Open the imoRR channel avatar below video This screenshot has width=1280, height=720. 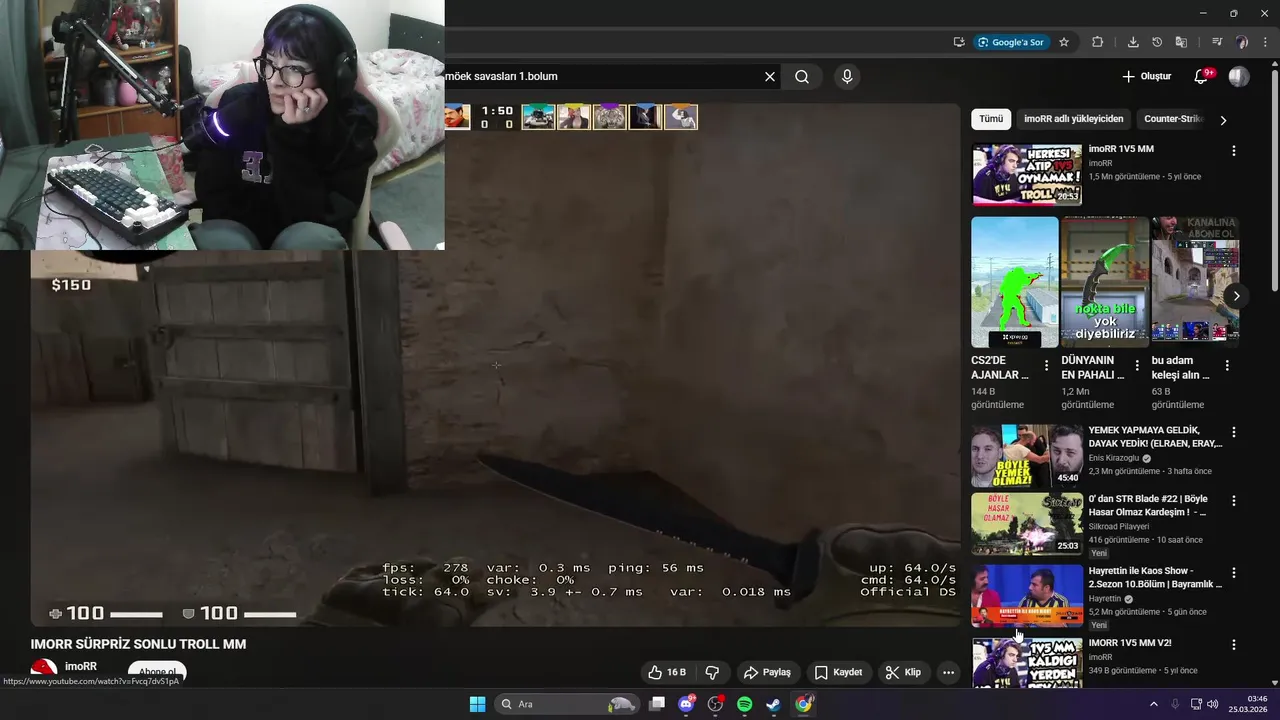coord(44,668)
